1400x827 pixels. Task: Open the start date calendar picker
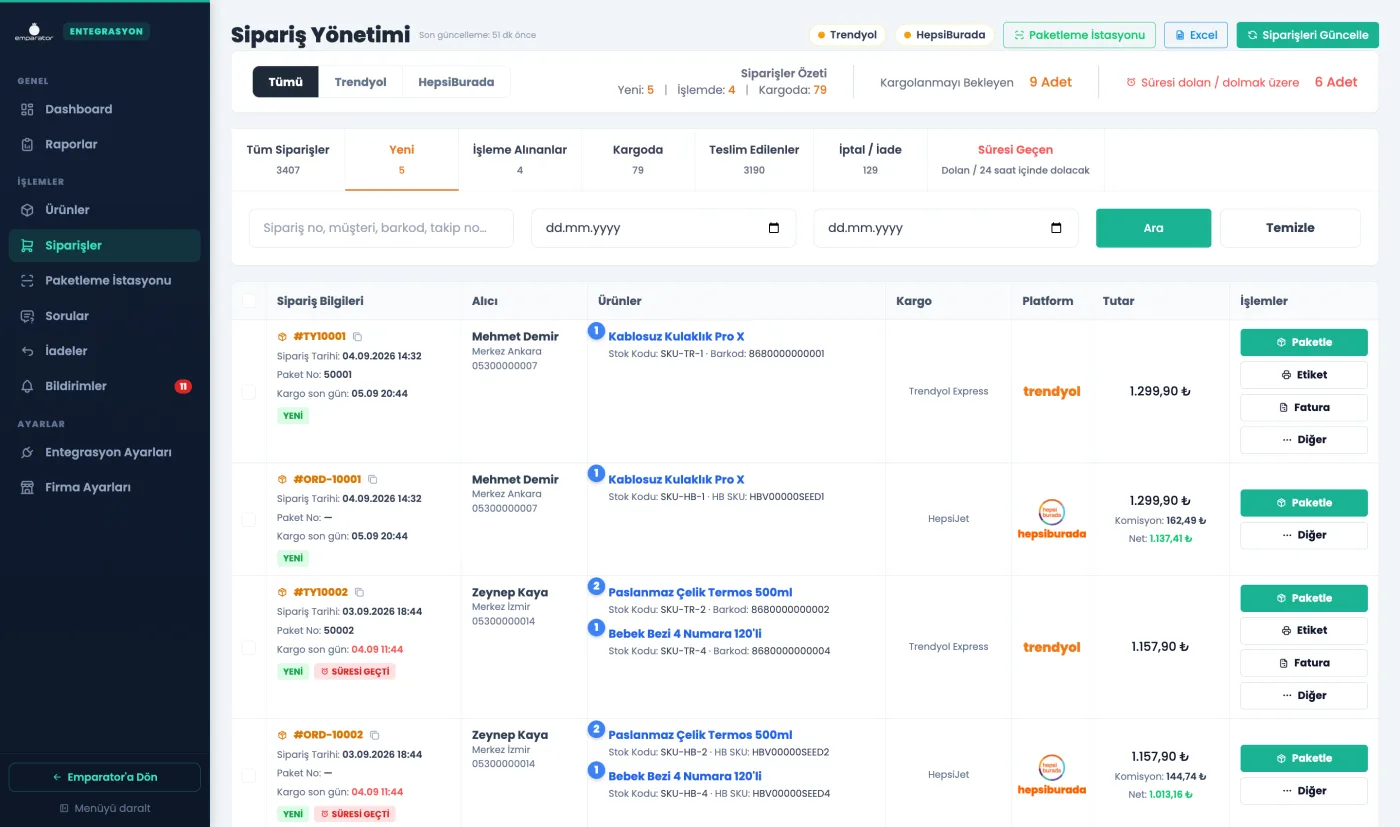coord(774,228)
